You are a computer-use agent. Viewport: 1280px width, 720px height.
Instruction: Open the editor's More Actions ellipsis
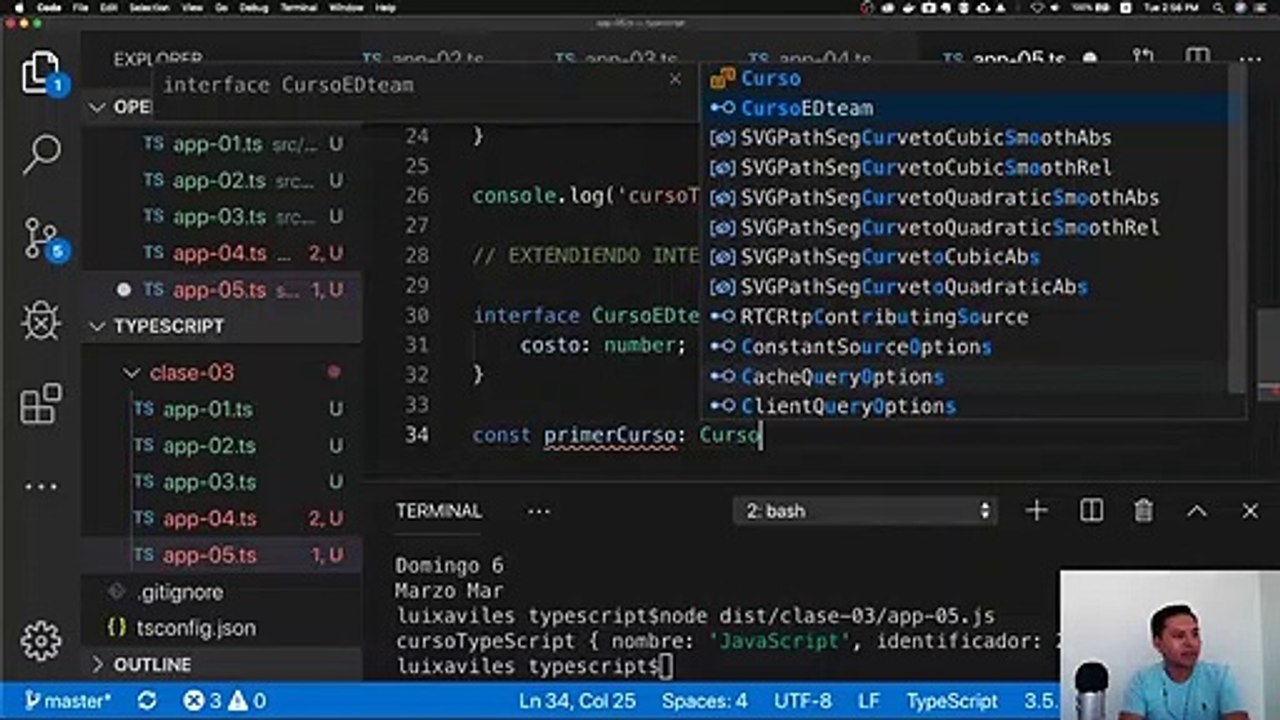coord(1250,58)
